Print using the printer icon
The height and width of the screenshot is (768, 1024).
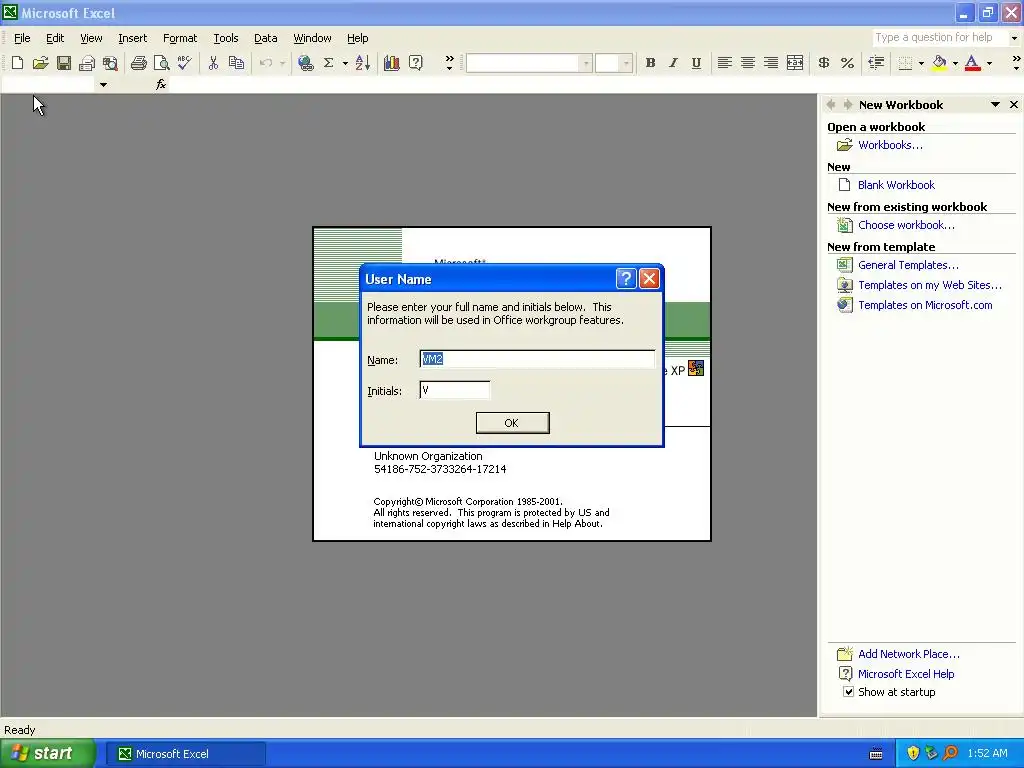click(x=138, y=63)
